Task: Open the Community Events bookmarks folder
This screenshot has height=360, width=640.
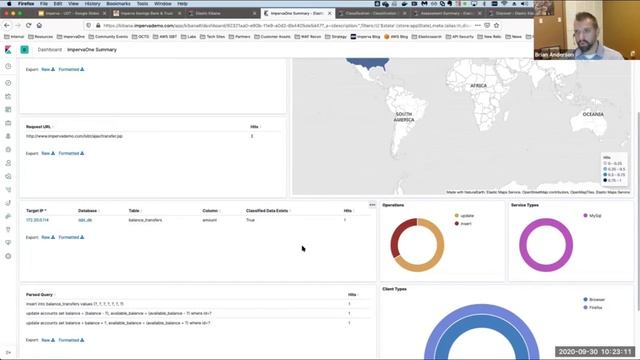Action: (108, 37)
